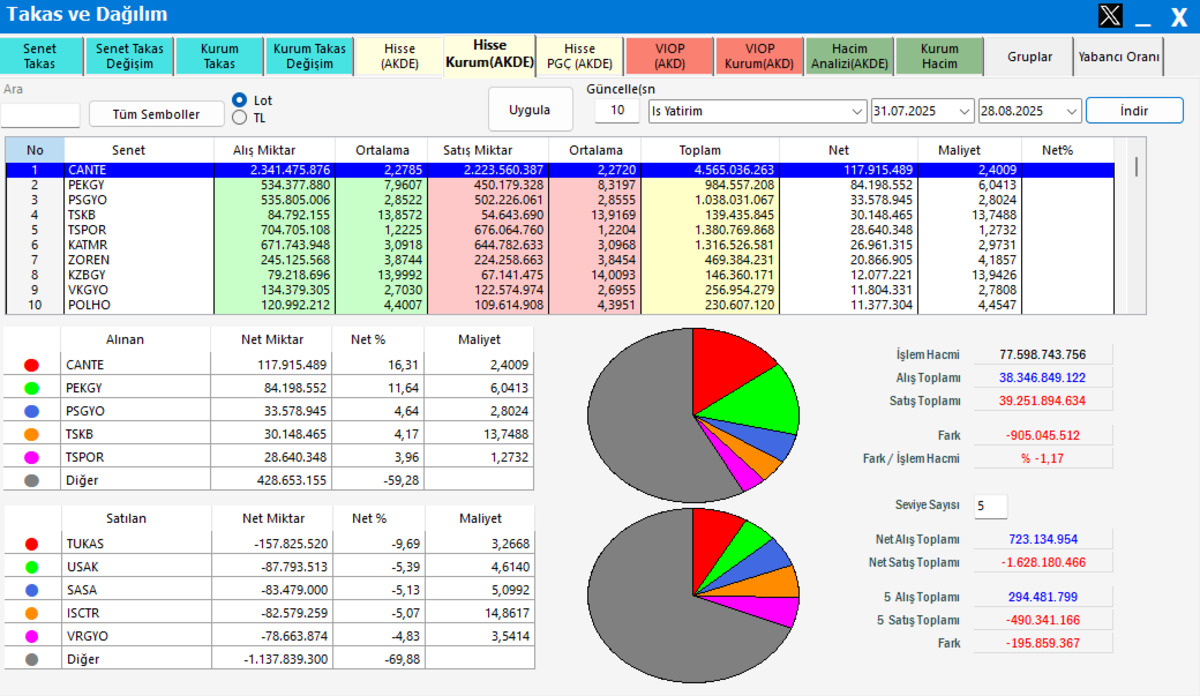Screen dimensions: 1200x696
Task: Expand the 28.08.2025 end date dropdown
Action: 1030,110
